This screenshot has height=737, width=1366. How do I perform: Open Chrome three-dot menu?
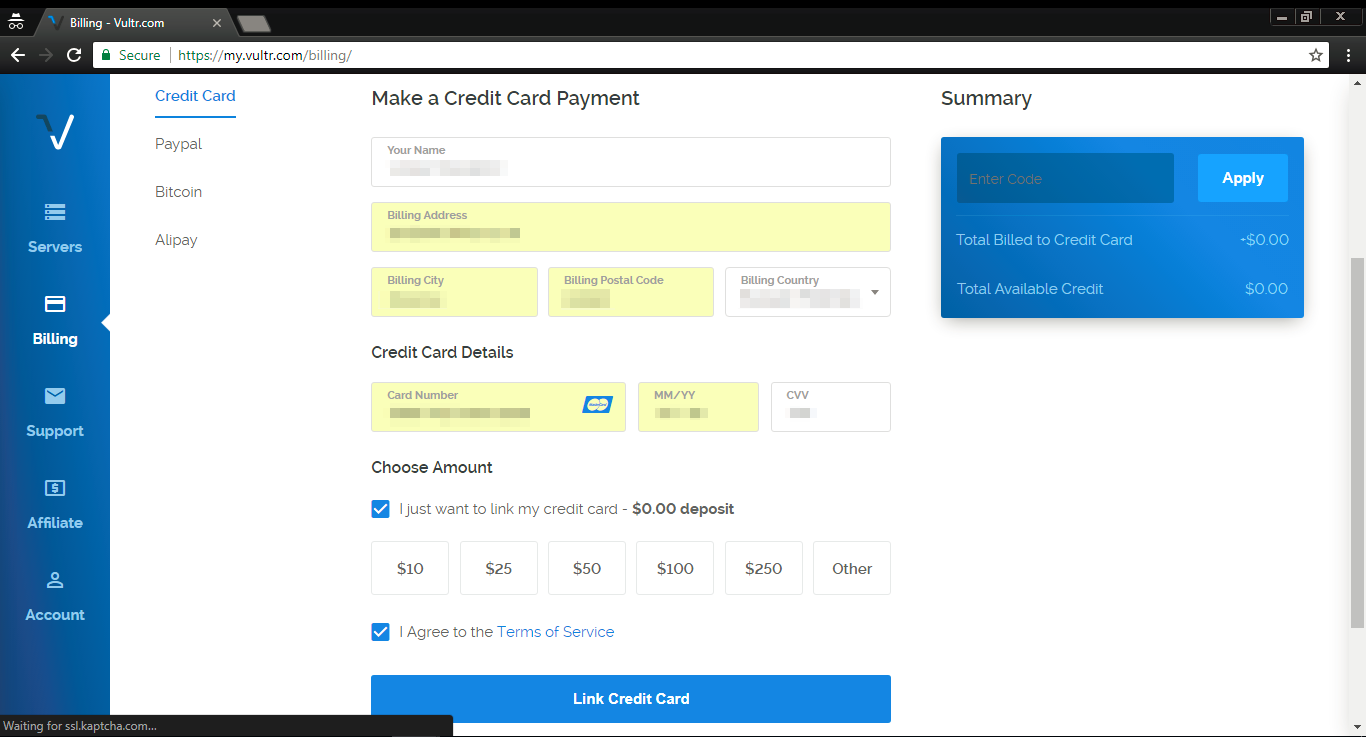[1348, 56]
